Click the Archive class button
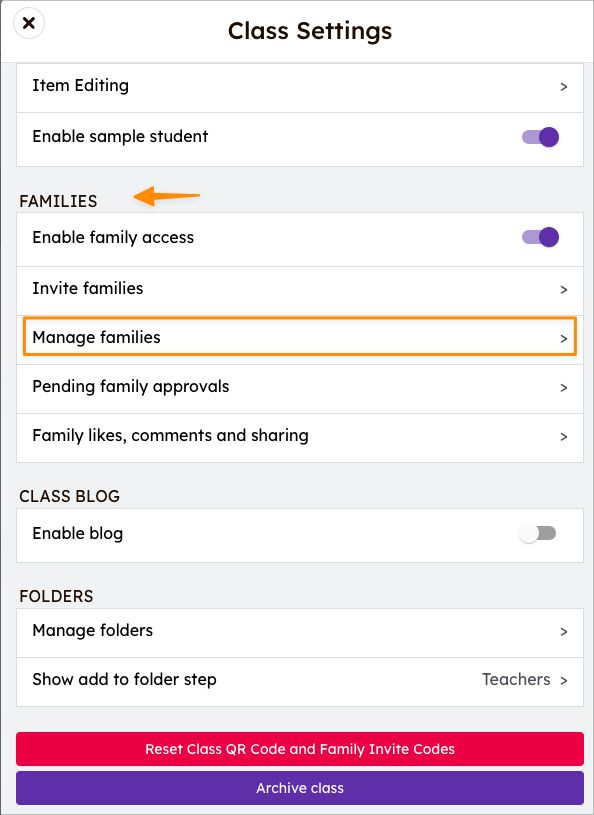 (x=300, y=788)
